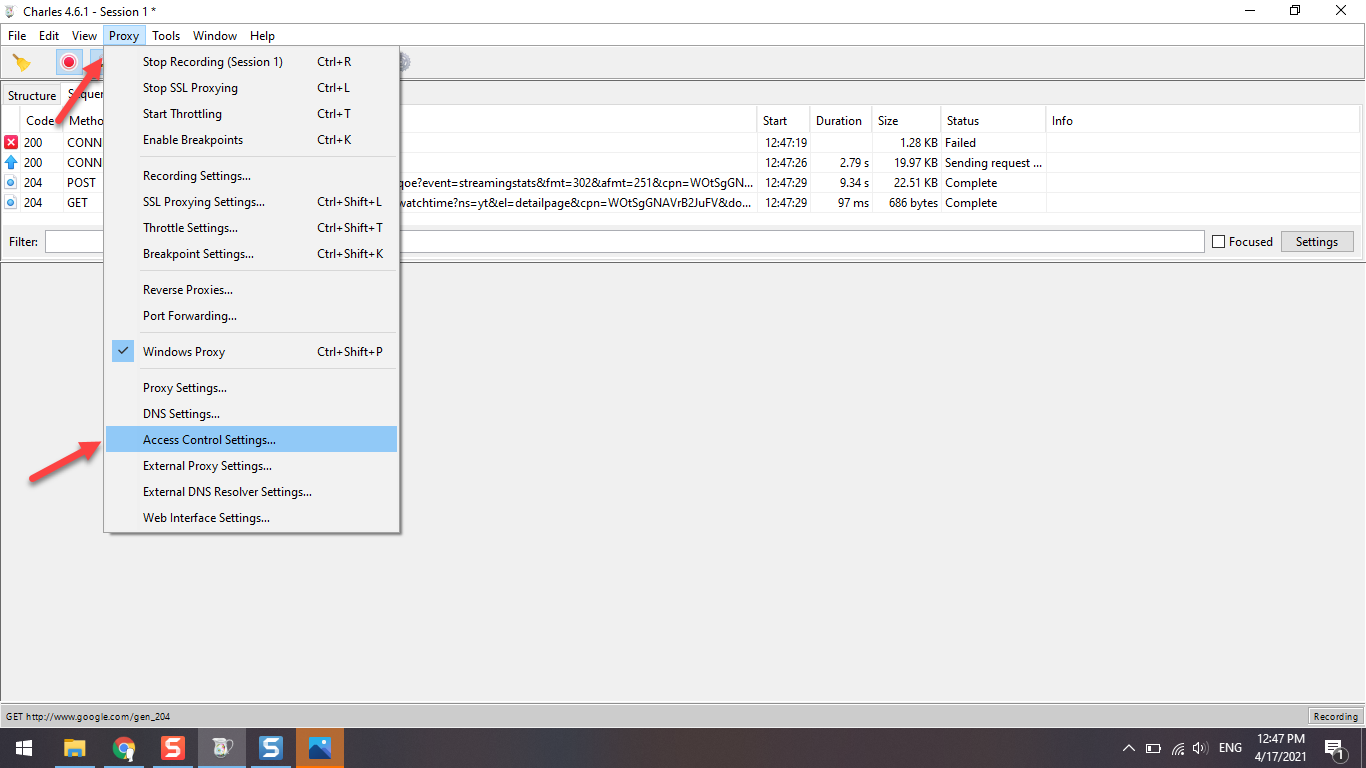This screenshot has width=1366, height=768.
Task: Open the Wi-Fi network tray icon
Action: [x=1178, y=748]
